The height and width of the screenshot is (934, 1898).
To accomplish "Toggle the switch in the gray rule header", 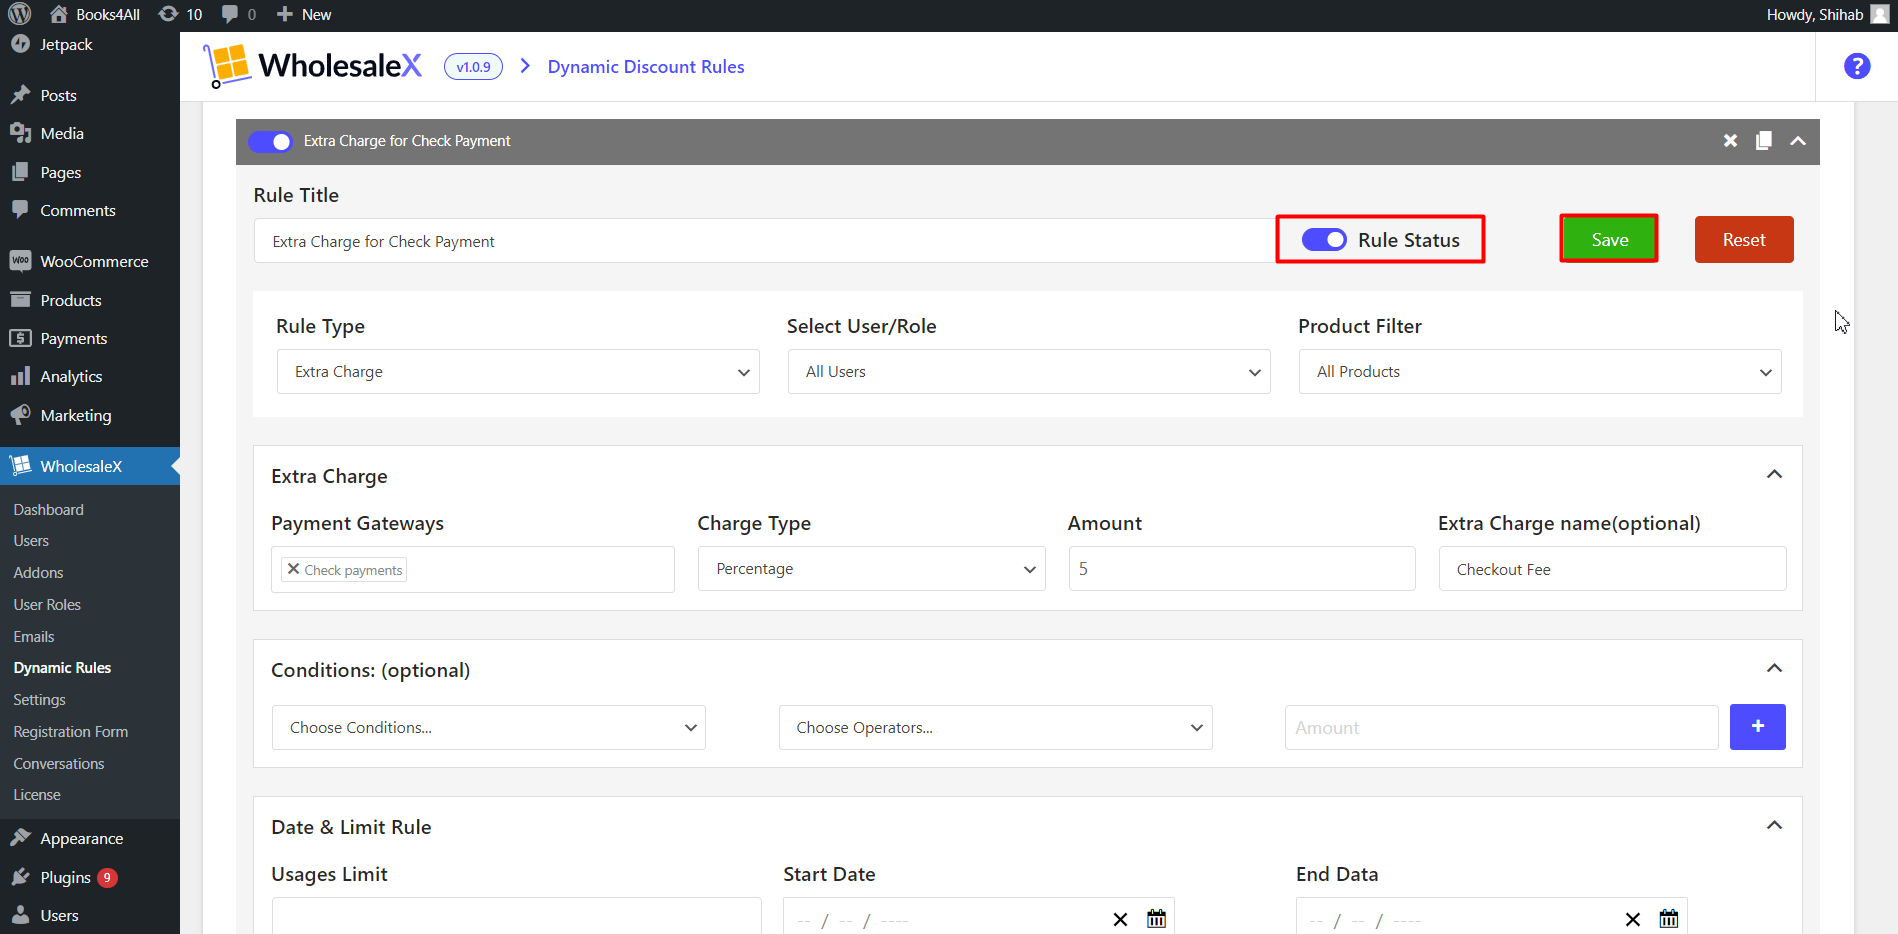I will [x=270, y=141].
